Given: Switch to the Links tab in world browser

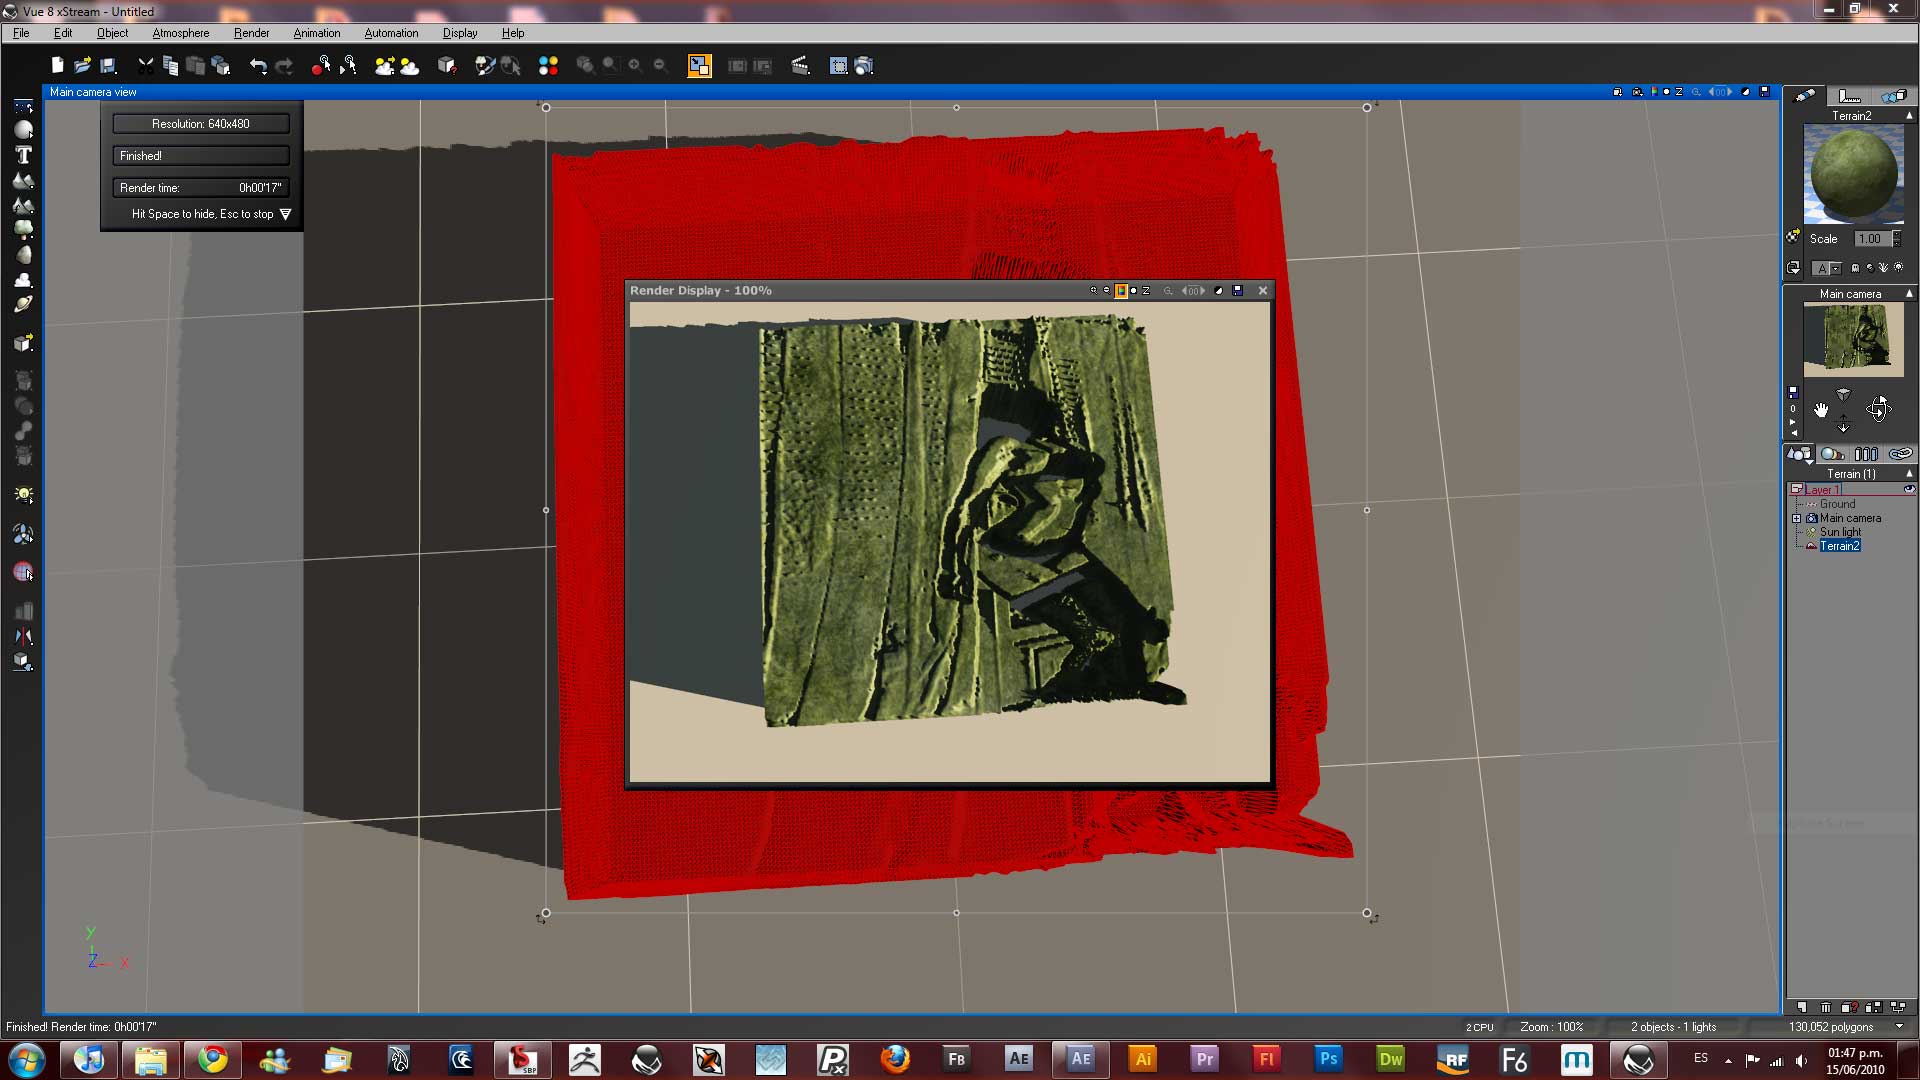Looking at the screenshot, I should (x=1900, y=454).
